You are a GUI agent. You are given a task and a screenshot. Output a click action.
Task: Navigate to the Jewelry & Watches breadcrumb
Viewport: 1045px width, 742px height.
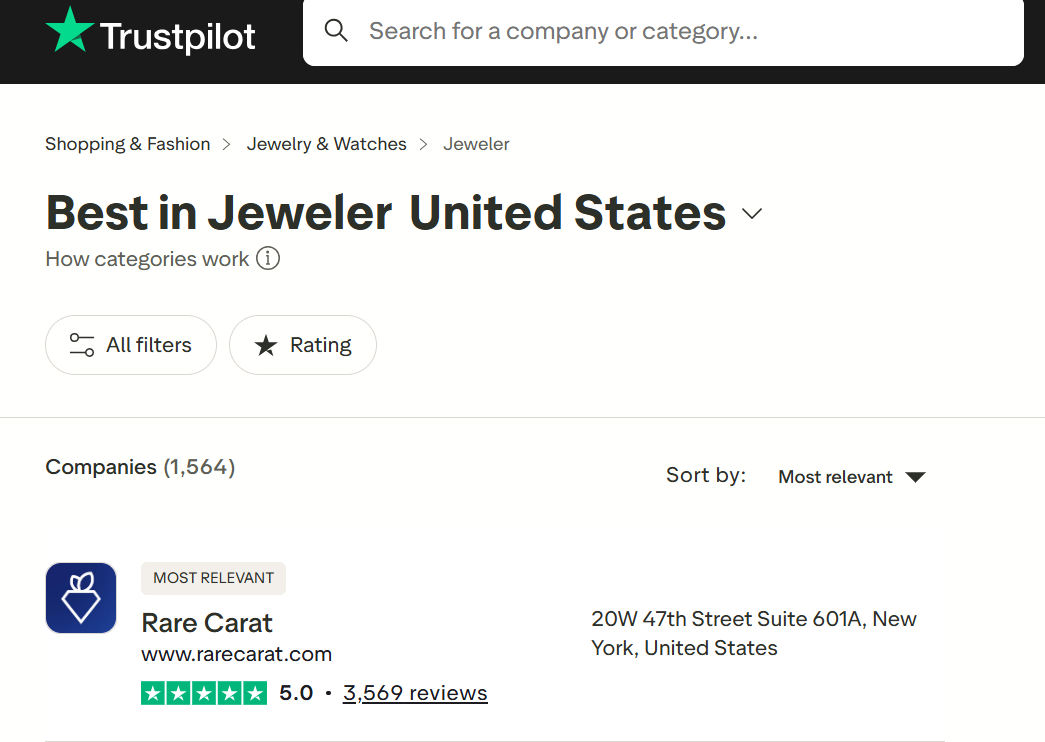tap(326, 143)
